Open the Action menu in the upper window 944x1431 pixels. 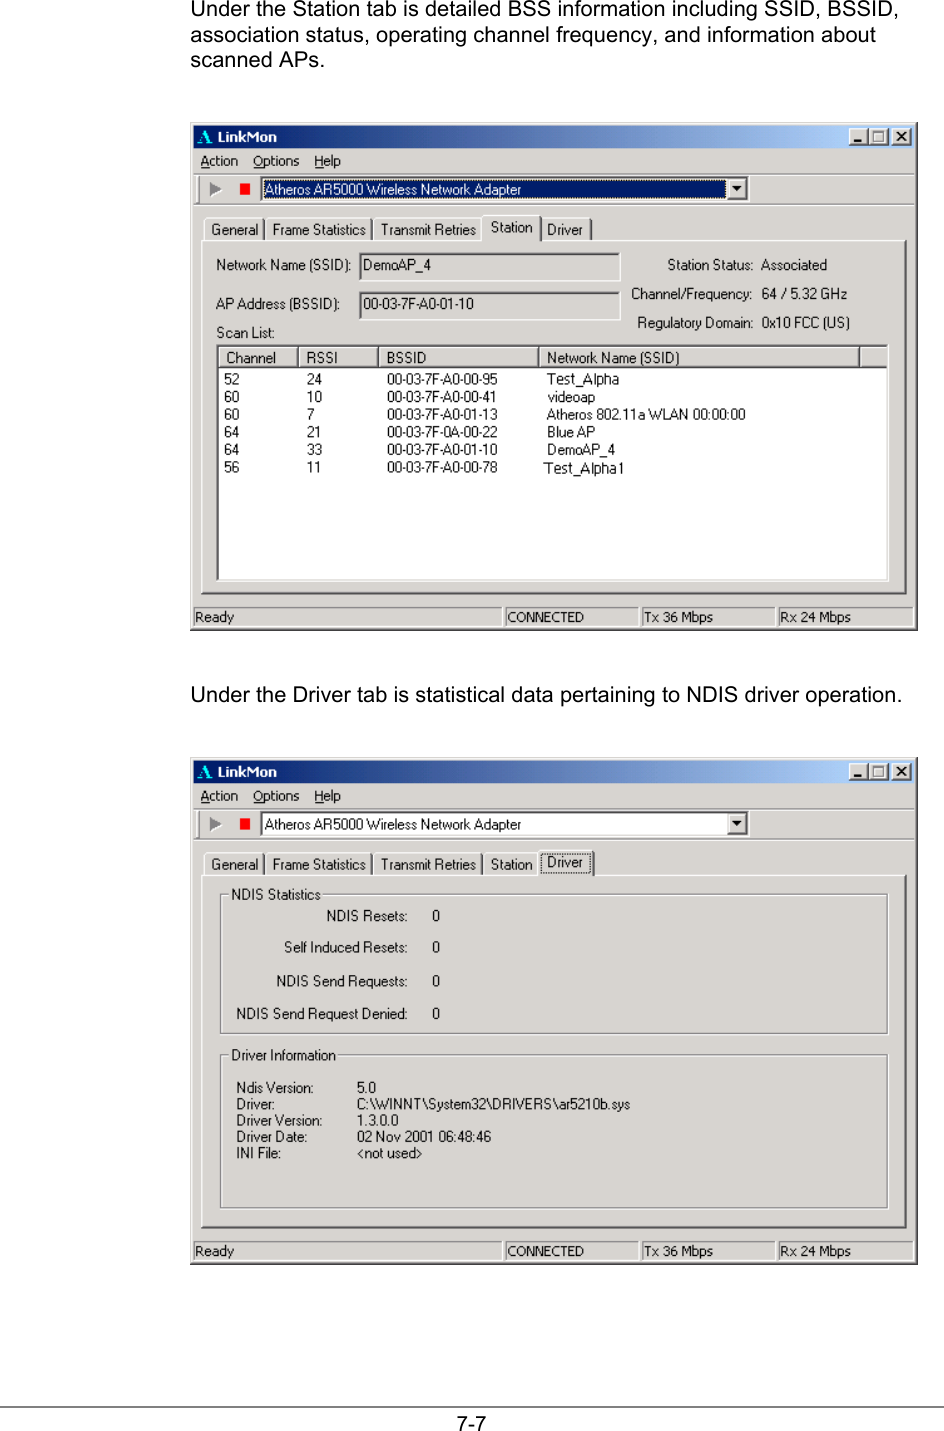click(x=219, y=161)
